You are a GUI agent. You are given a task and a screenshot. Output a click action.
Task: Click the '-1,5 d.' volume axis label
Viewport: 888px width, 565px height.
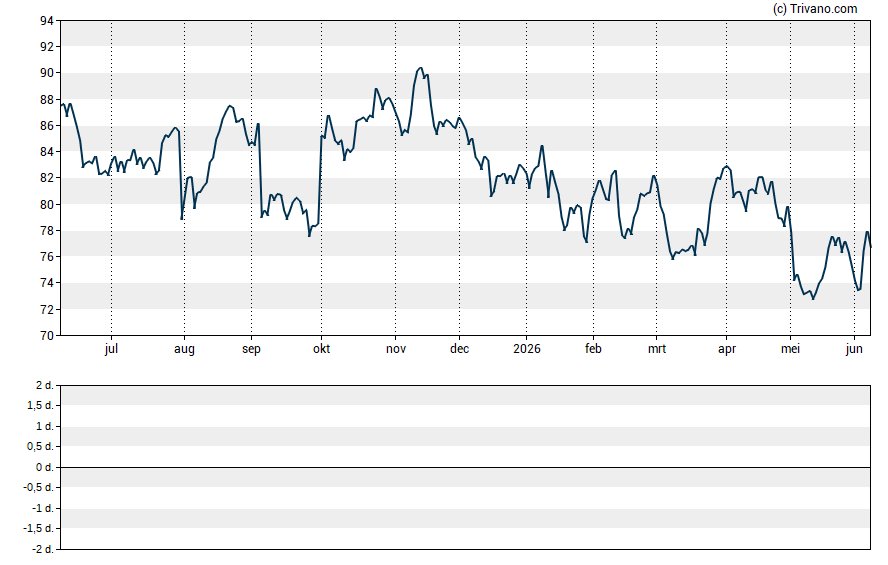point(39,529)
